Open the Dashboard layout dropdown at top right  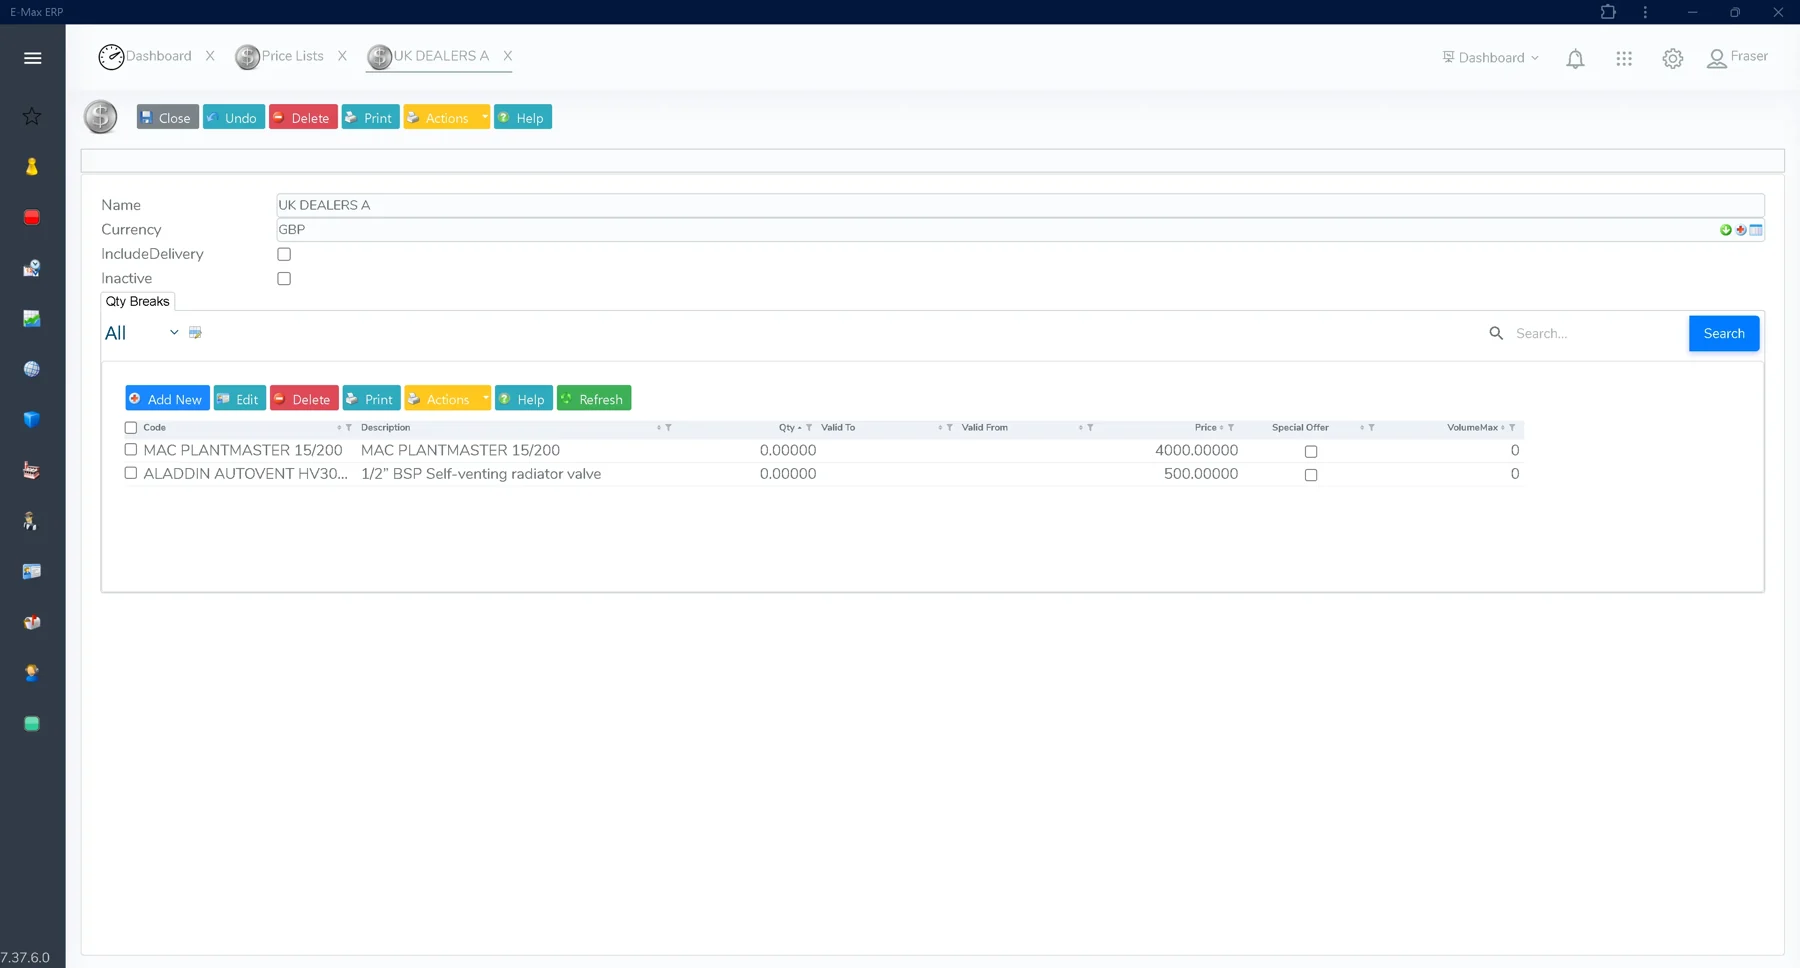pyautogui.click(x=1490, y=58)
